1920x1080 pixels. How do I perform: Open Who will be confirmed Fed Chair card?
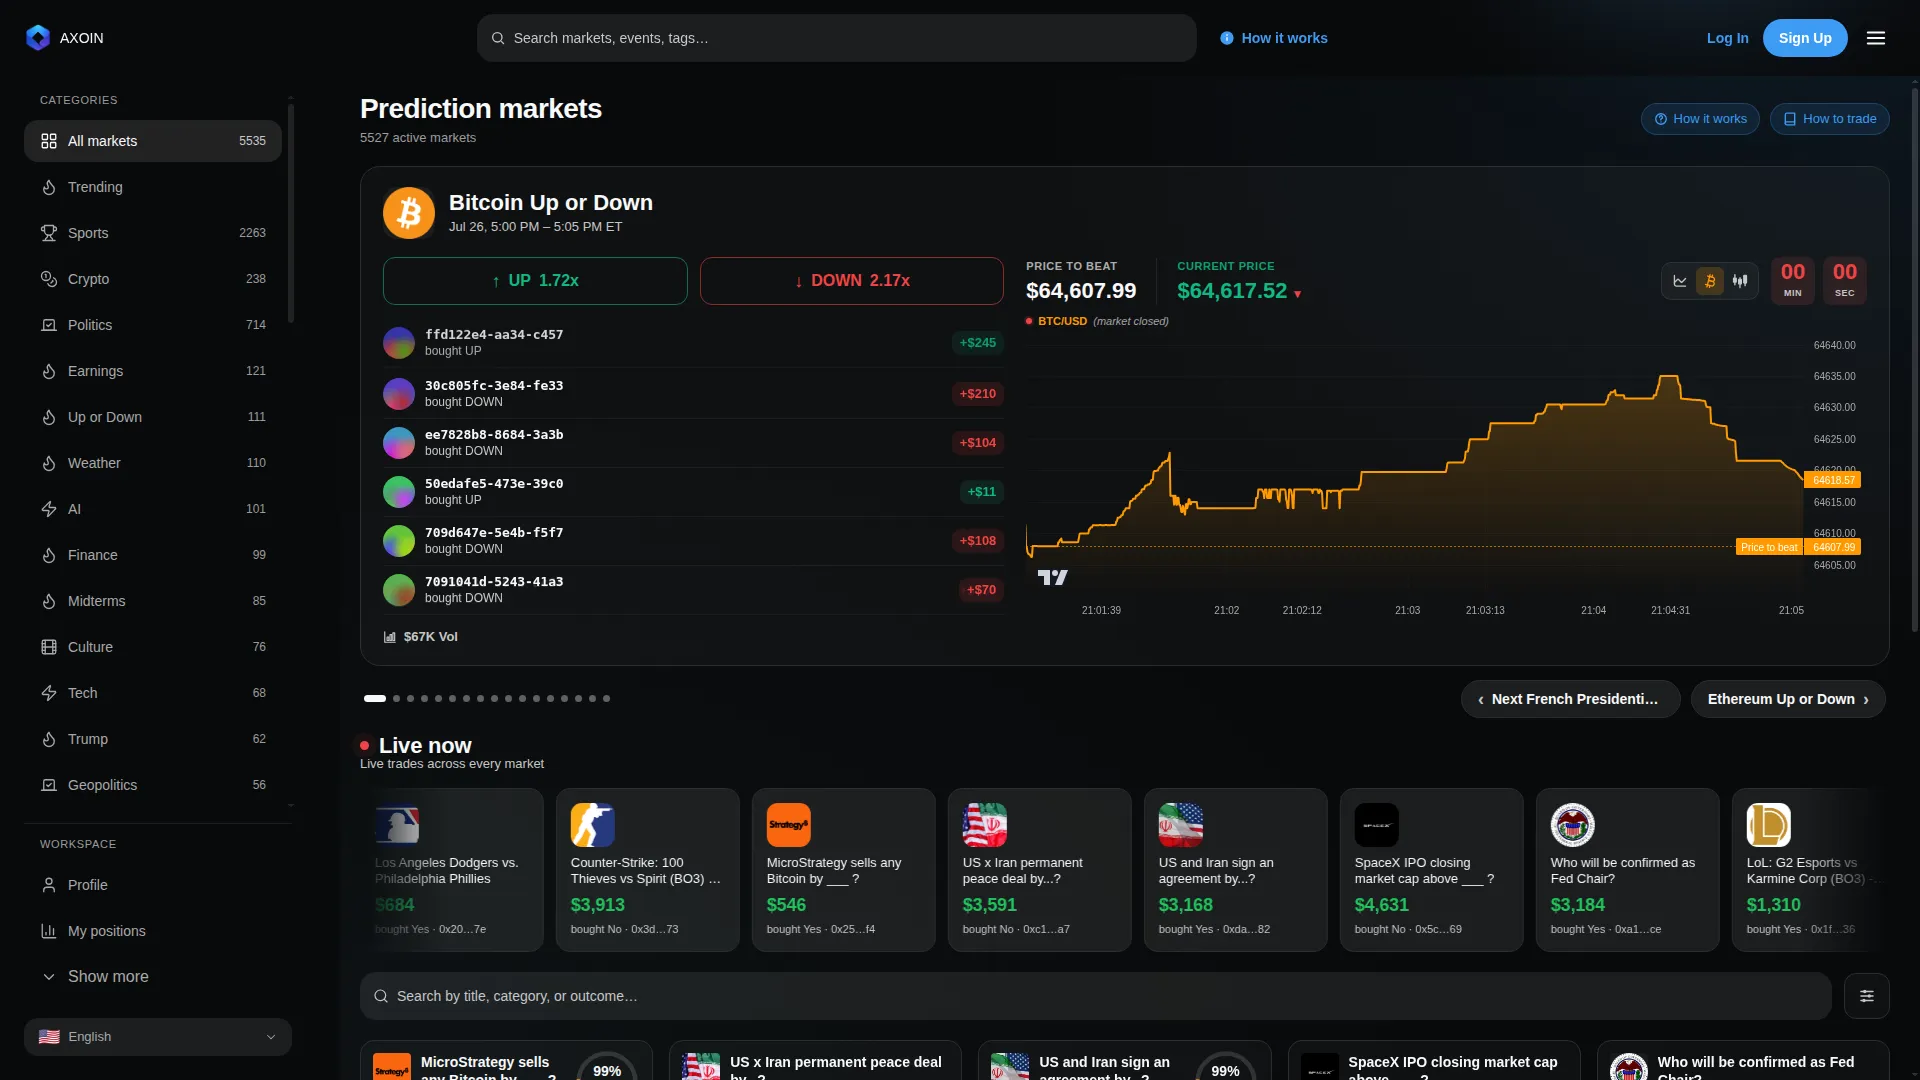pos(1628,870)
